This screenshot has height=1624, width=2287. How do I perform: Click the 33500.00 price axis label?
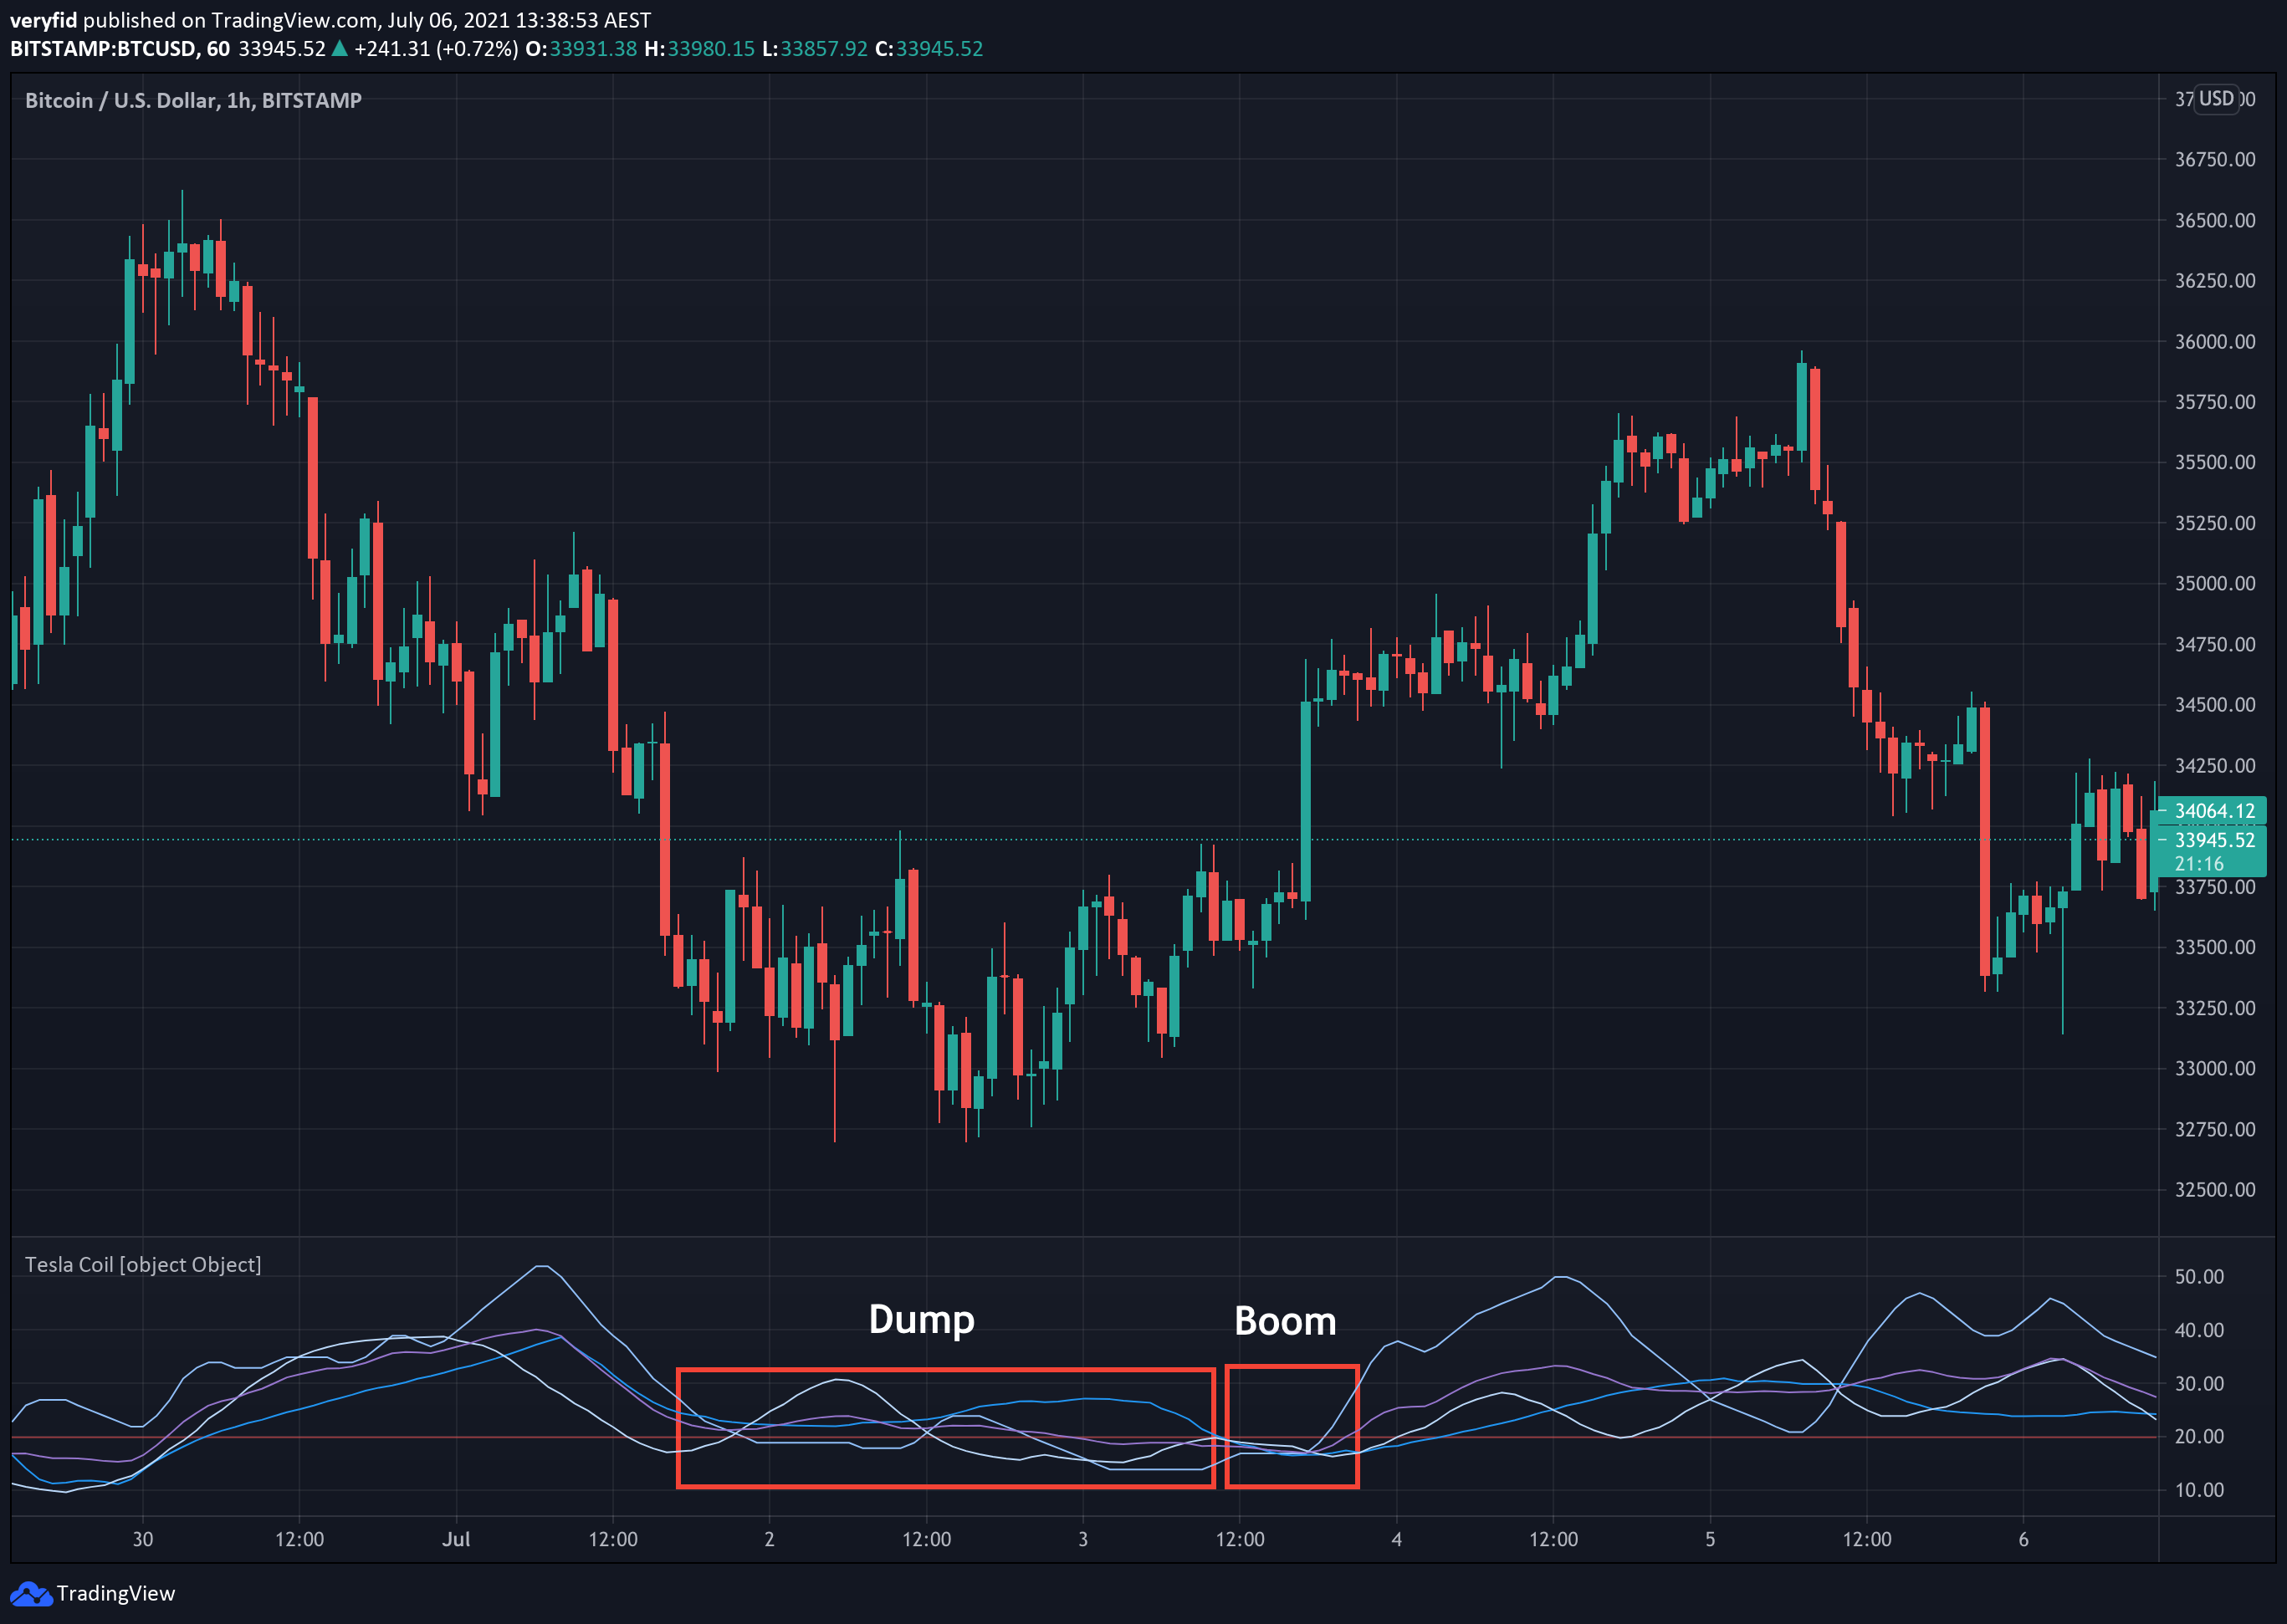coord(2215,947)
